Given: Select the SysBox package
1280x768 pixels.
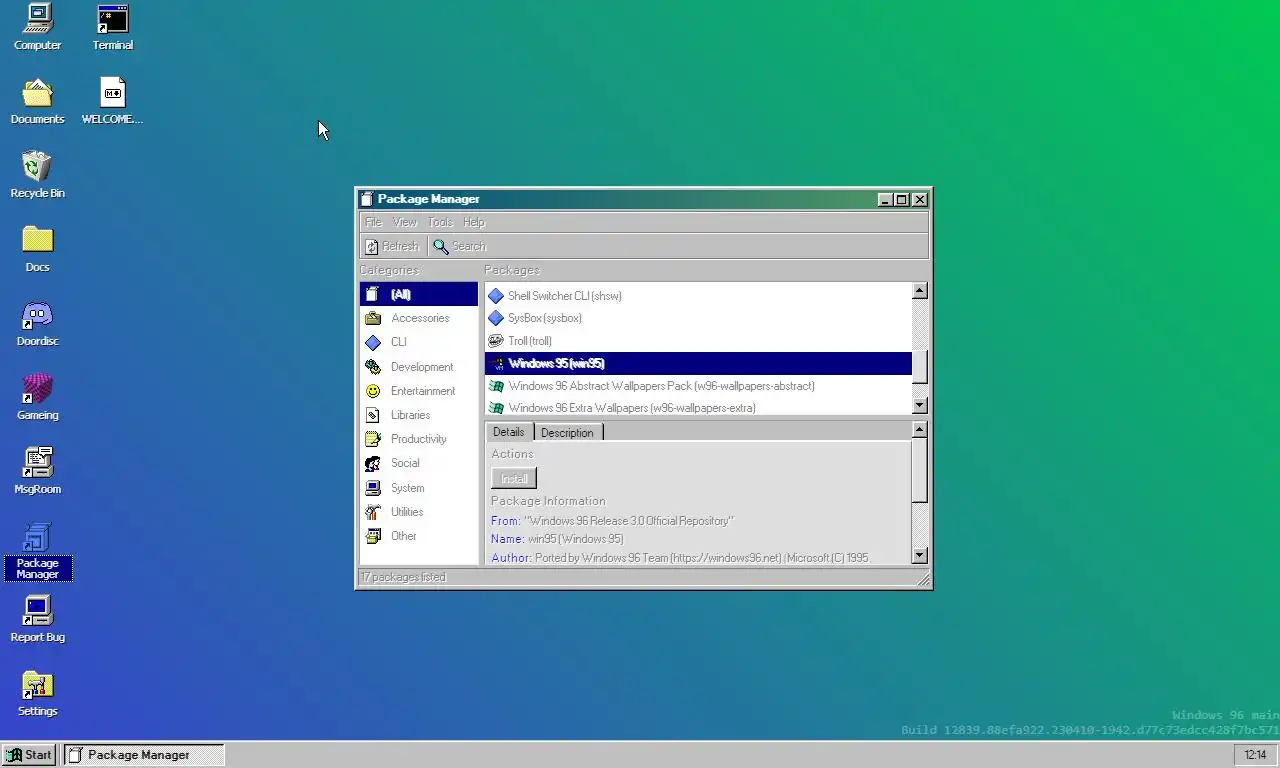Looking at the screenshot, I should 698,318.
